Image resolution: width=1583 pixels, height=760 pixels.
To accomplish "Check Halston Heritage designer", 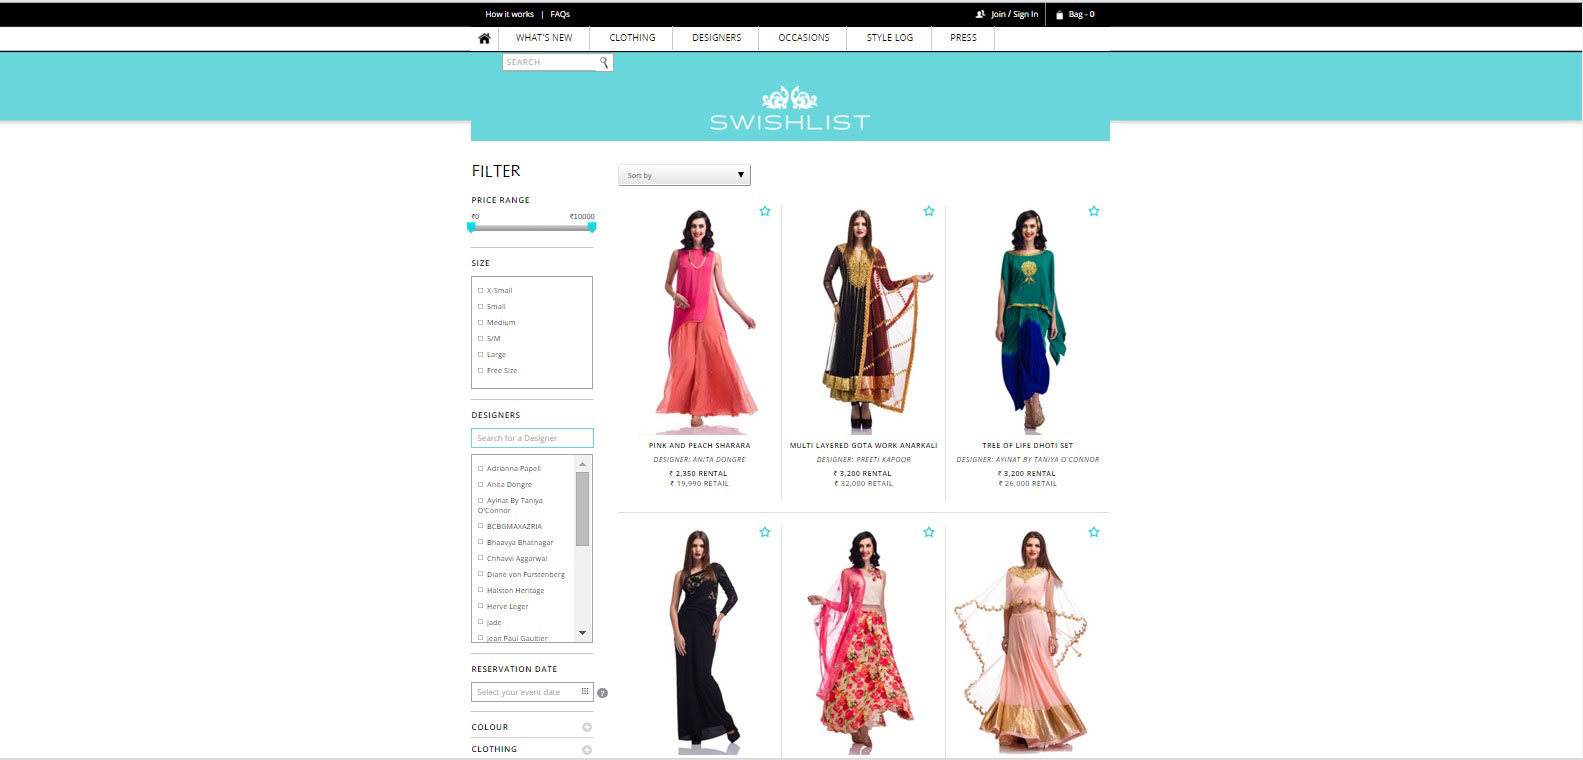I will coord(480,590).
